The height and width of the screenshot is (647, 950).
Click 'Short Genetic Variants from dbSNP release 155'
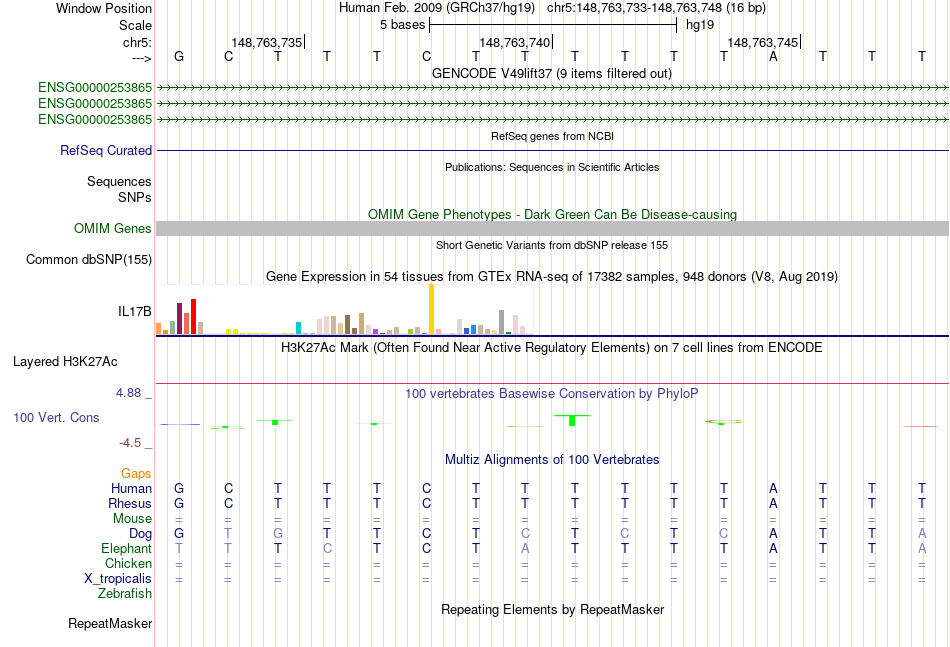pos(552,245)
